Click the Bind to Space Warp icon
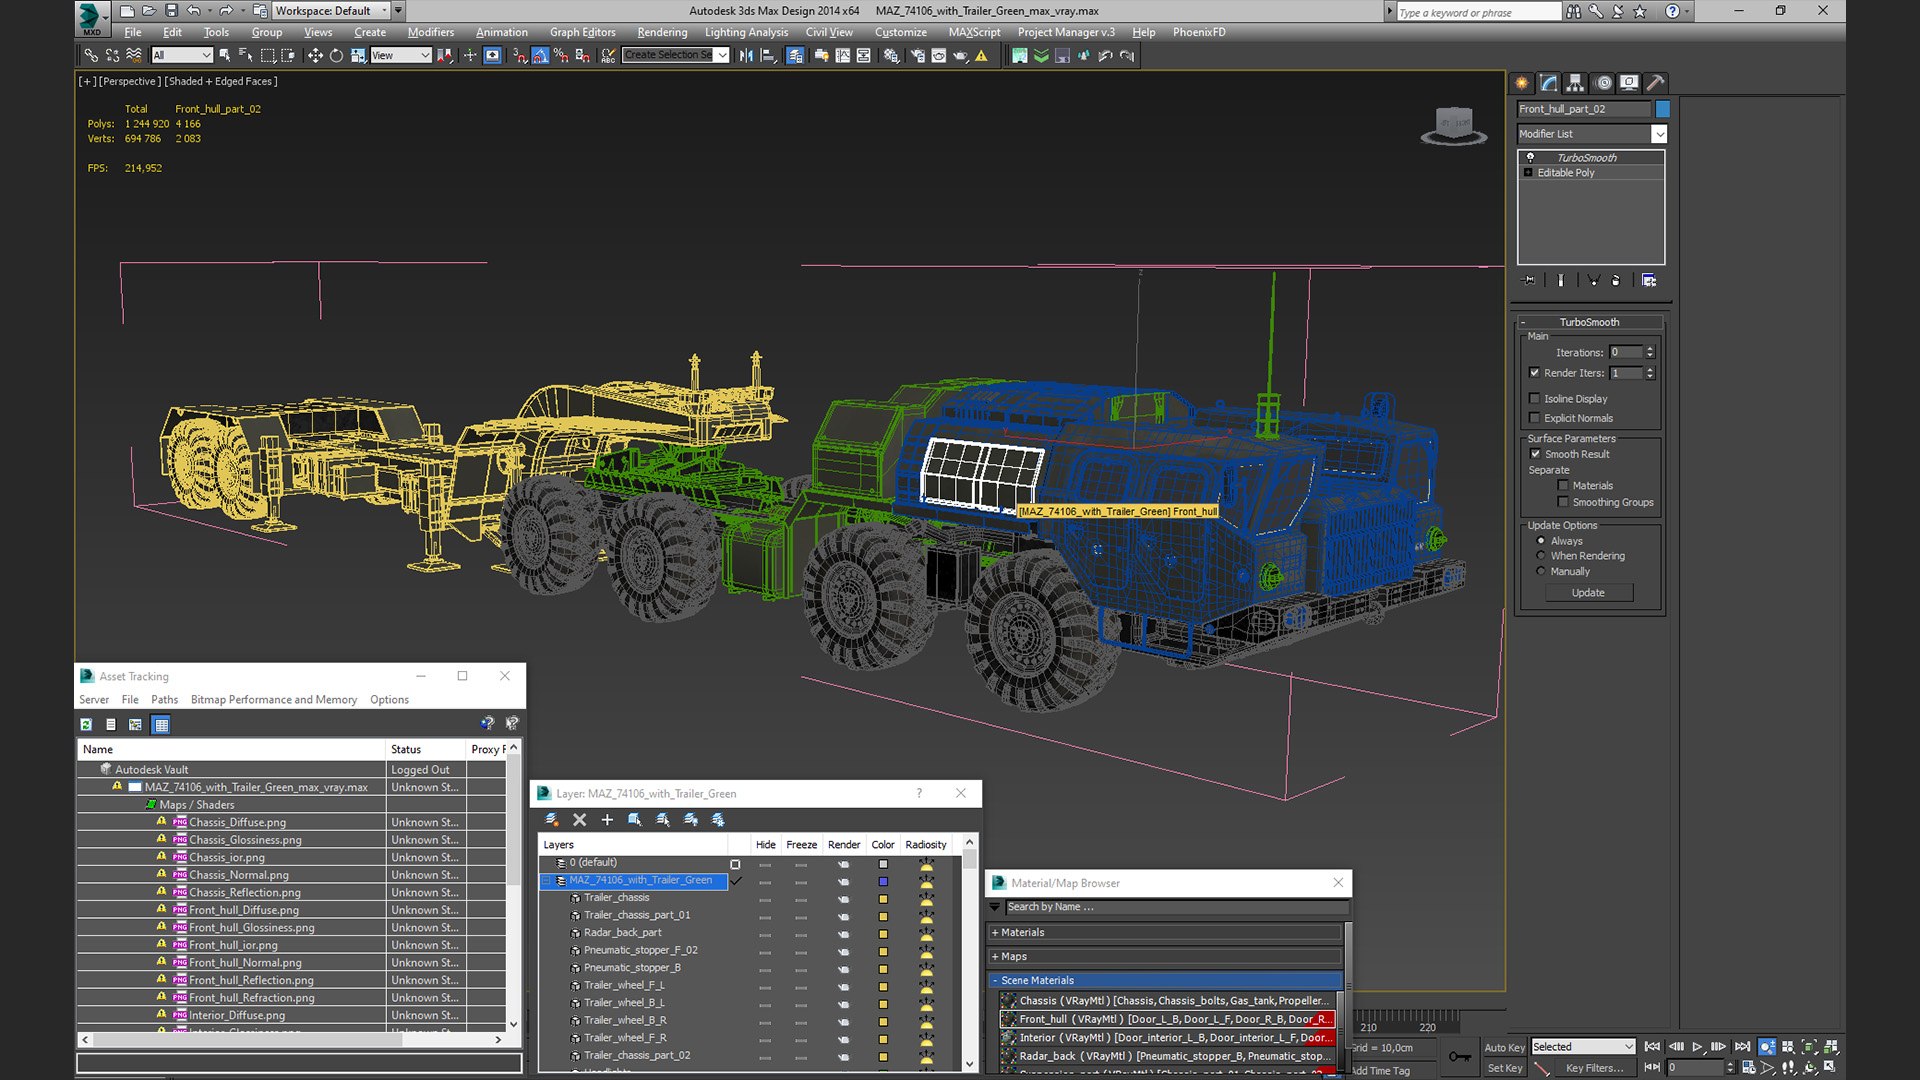Screen dimensions: 1920x1080 click(x=133, y=56)
